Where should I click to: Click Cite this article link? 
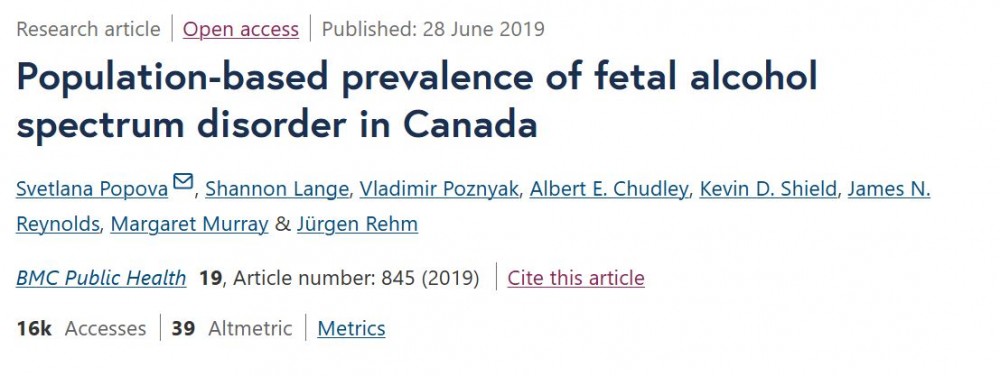point(576,278)
